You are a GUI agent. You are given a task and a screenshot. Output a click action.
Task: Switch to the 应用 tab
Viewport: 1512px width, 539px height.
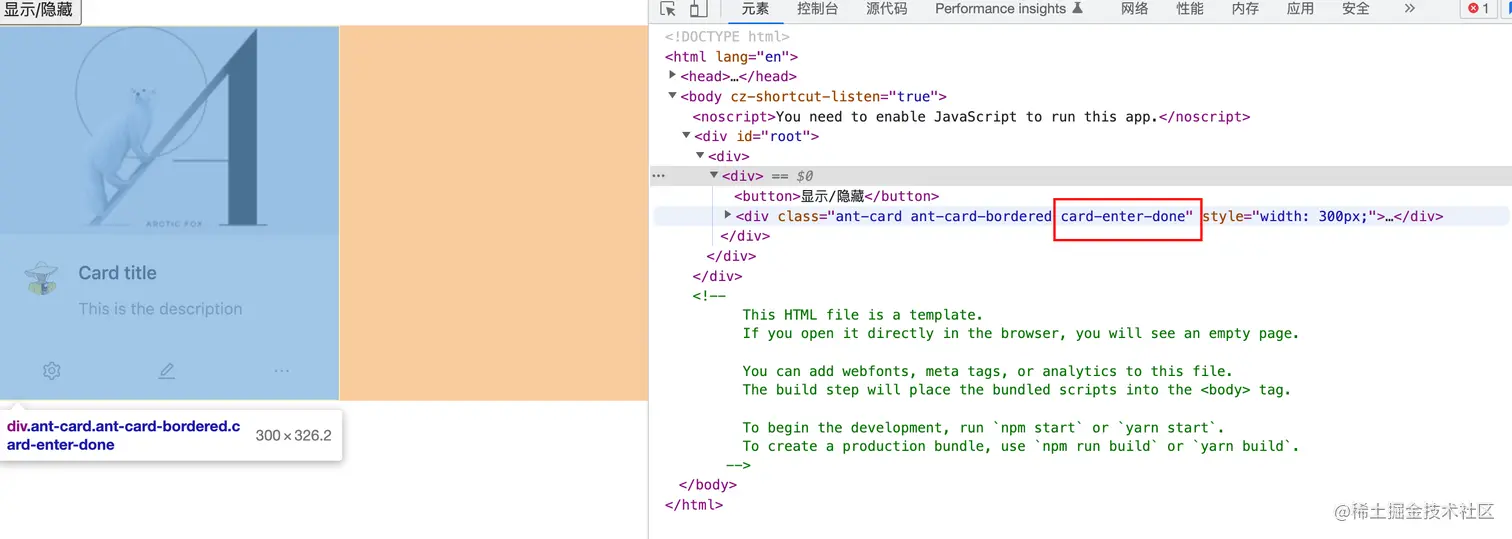1300,9
